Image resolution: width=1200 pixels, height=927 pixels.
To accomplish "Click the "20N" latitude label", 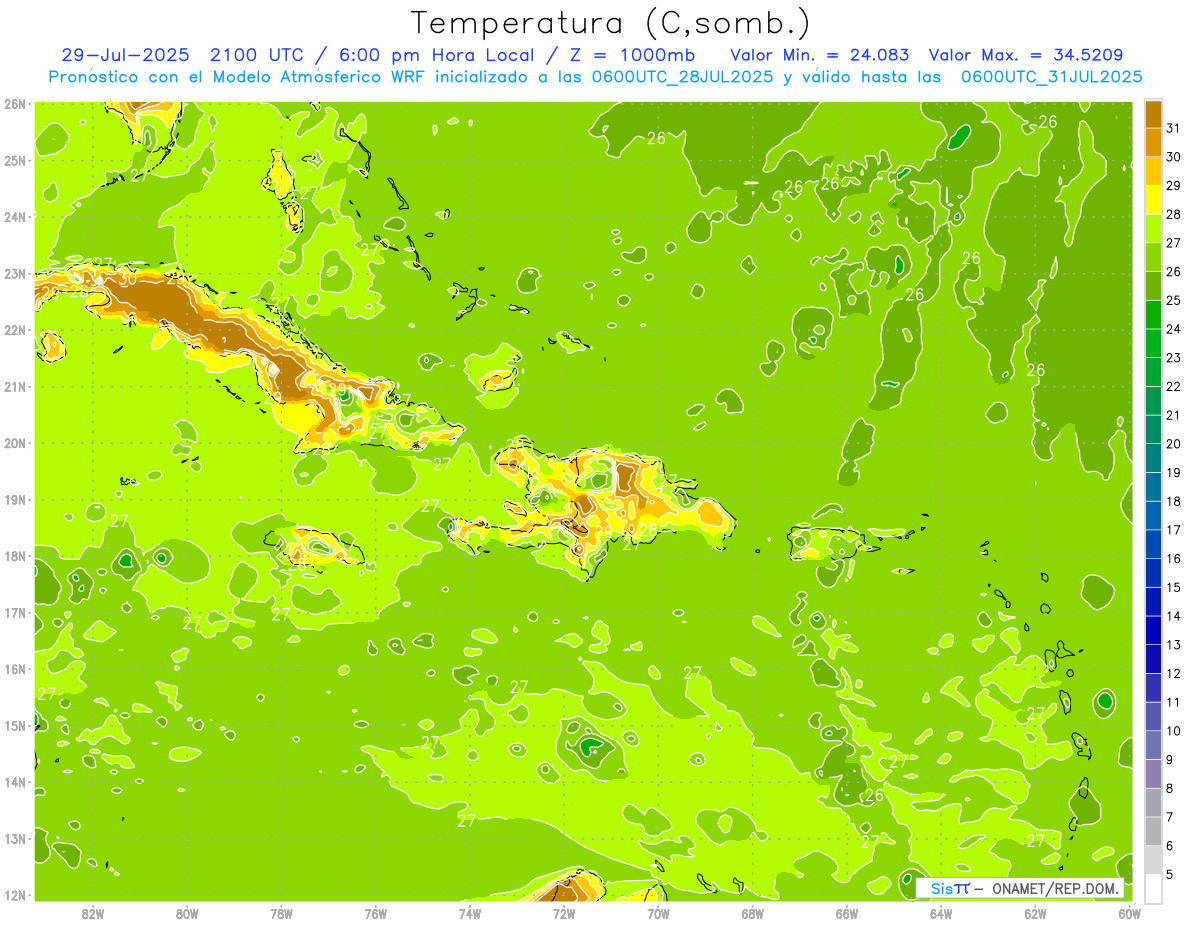I will [x=14, y=443].
